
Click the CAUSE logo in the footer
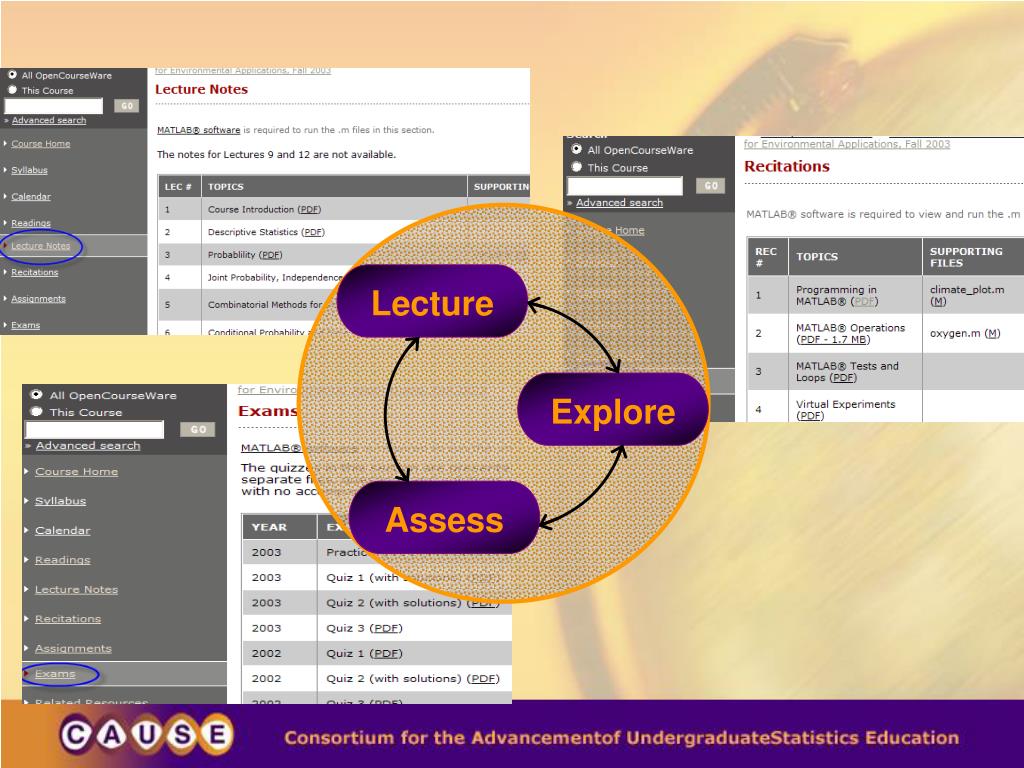(148, 735)
